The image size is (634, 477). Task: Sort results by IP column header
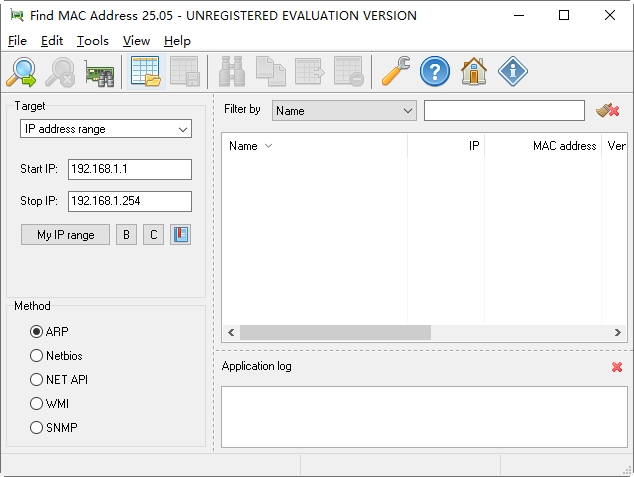(x=446, y=146)
